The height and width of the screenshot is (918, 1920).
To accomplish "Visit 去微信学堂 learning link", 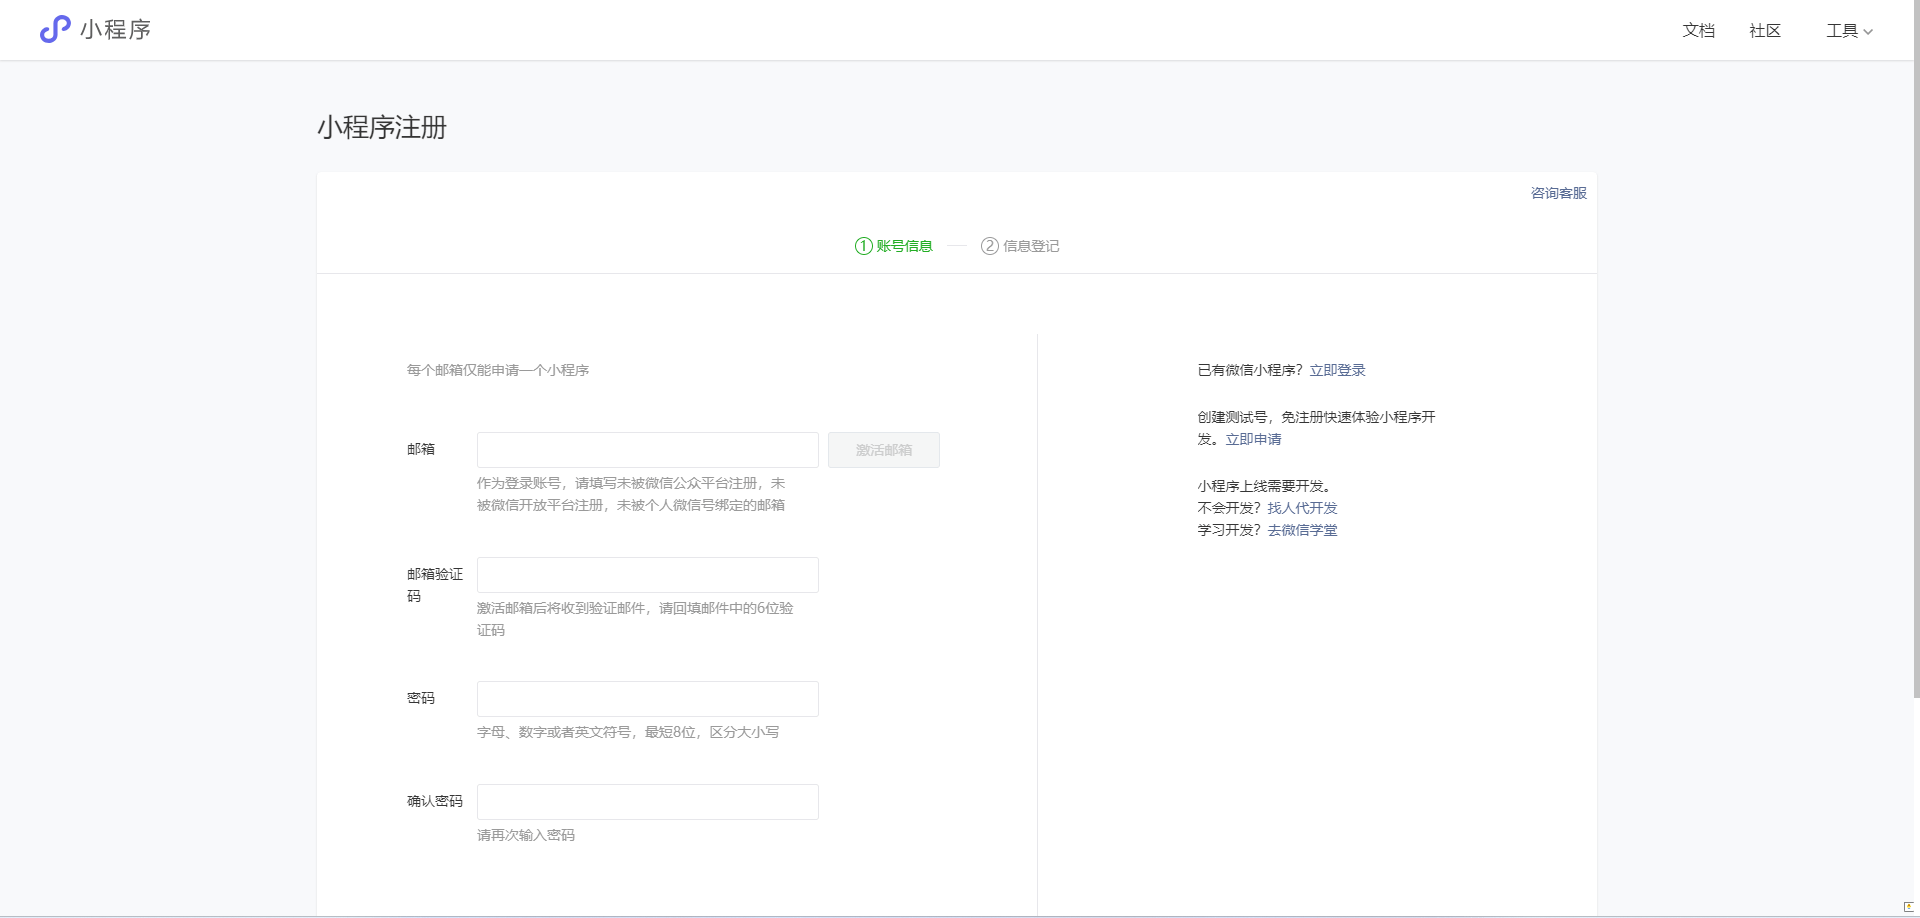I will pos(1302,530).
